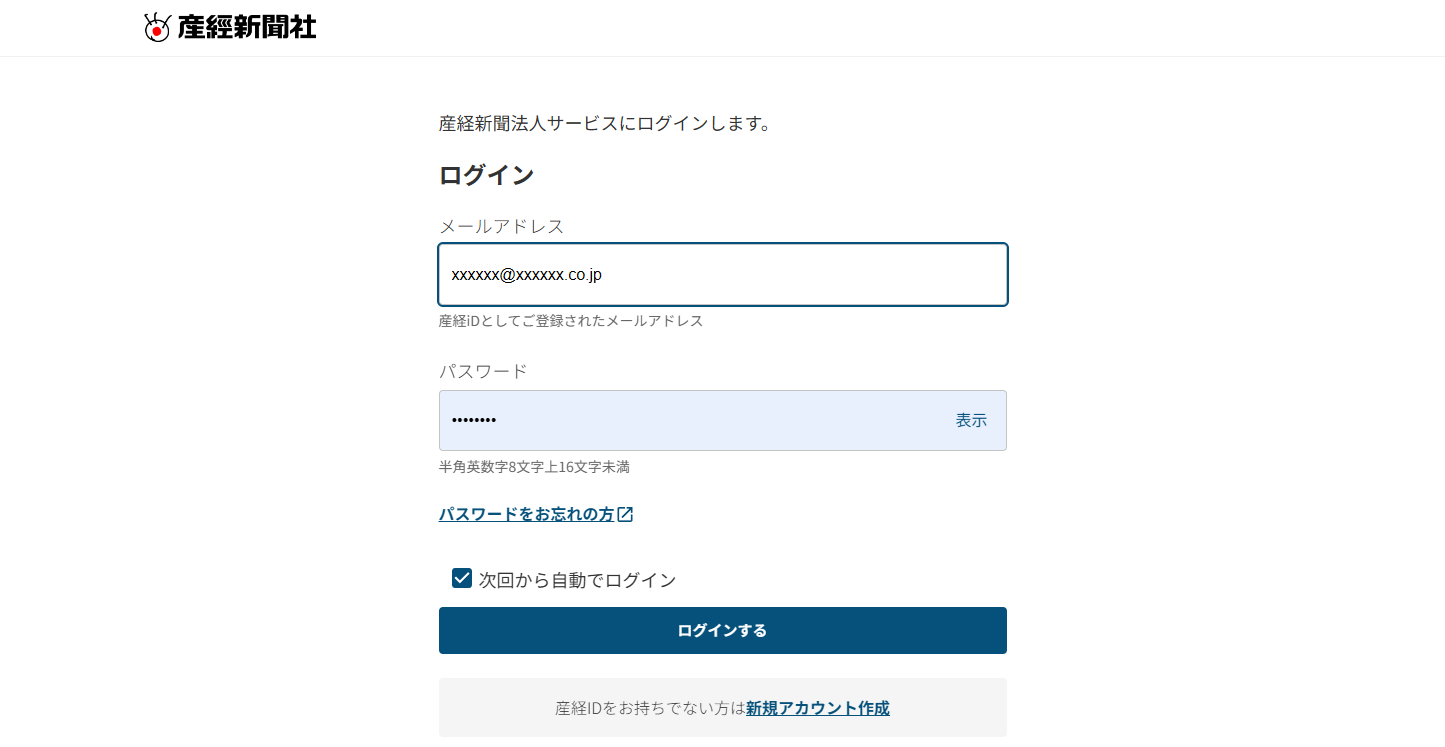Click the external-link icon beside forgot password
1445x747 pixels.
pyautogui.click(x=626, y=514)
